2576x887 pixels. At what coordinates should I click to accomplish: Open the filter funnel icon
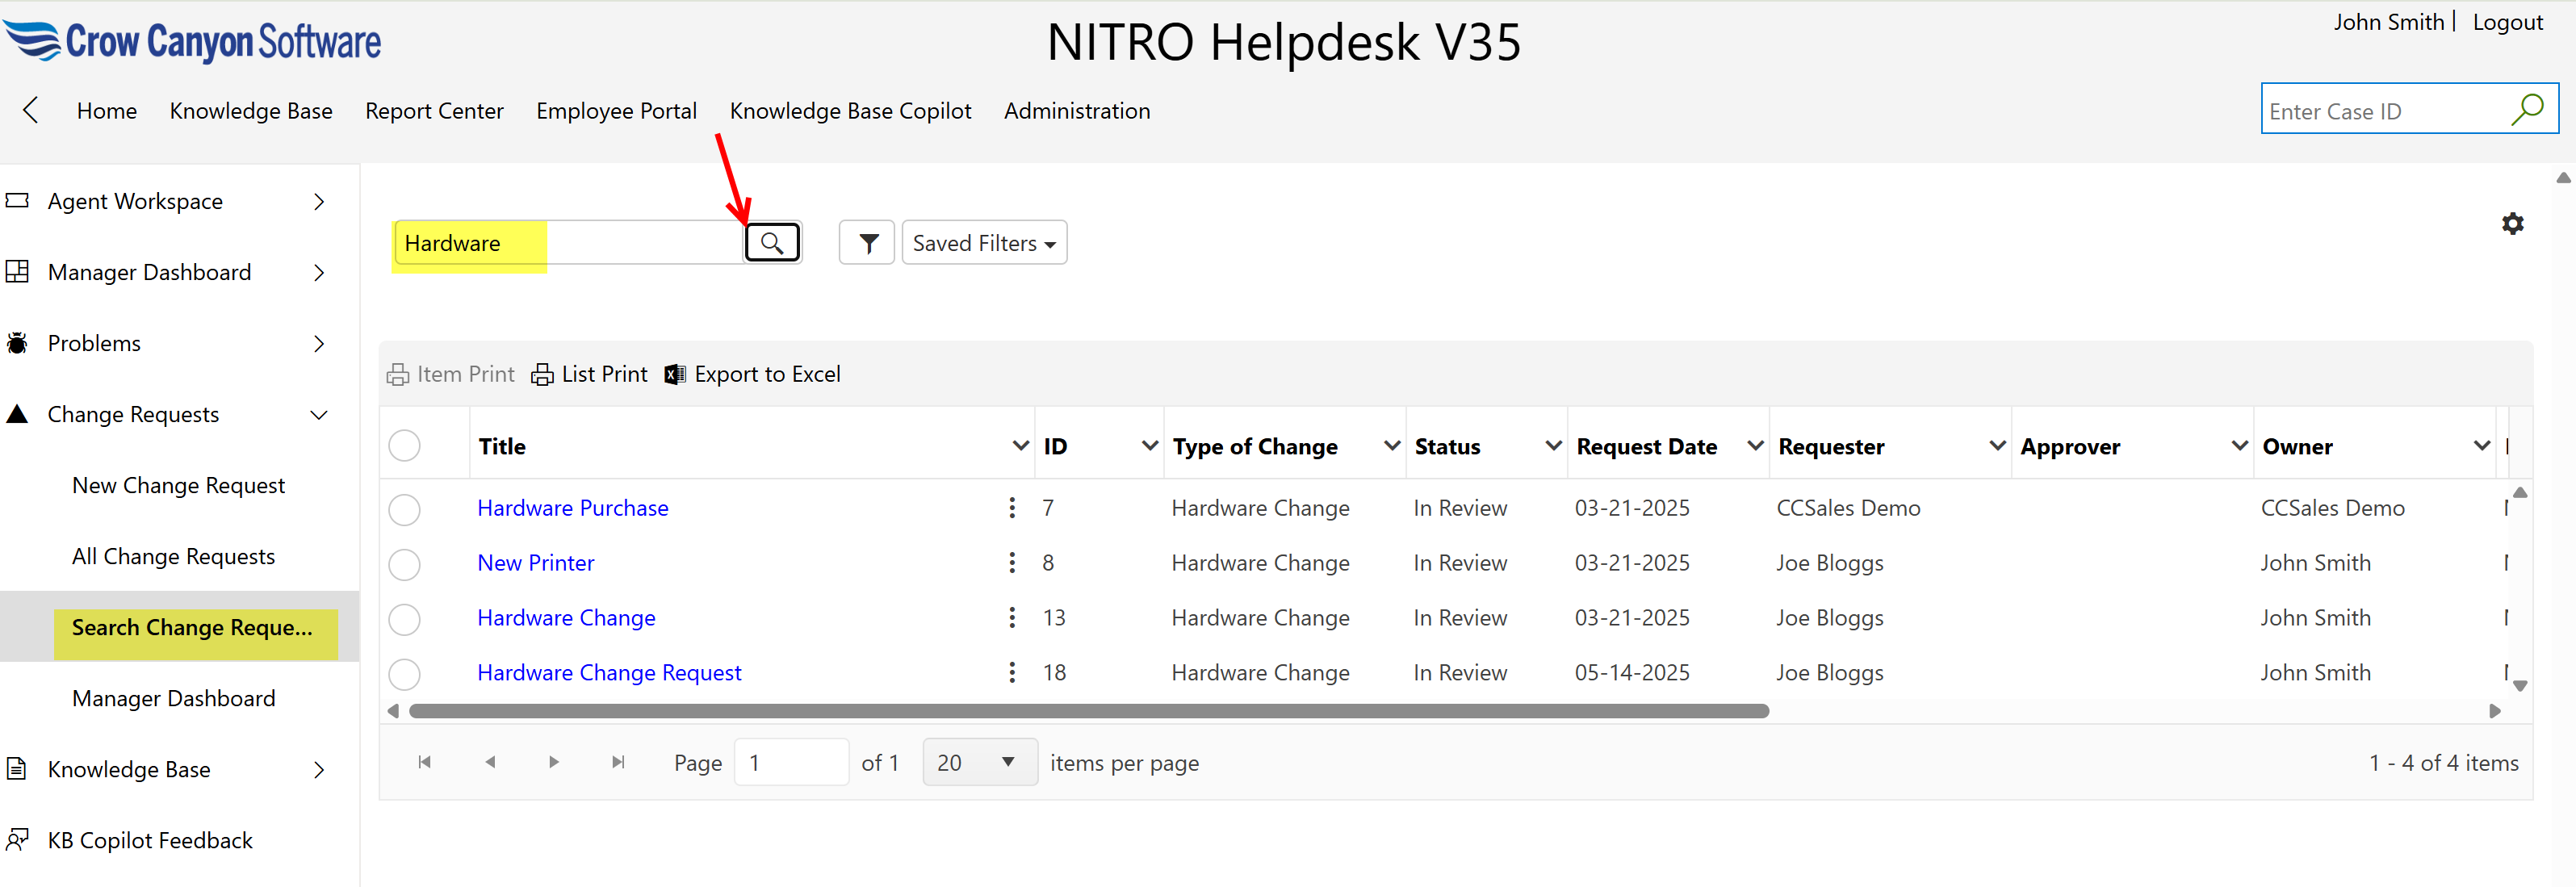pos(868,243)
